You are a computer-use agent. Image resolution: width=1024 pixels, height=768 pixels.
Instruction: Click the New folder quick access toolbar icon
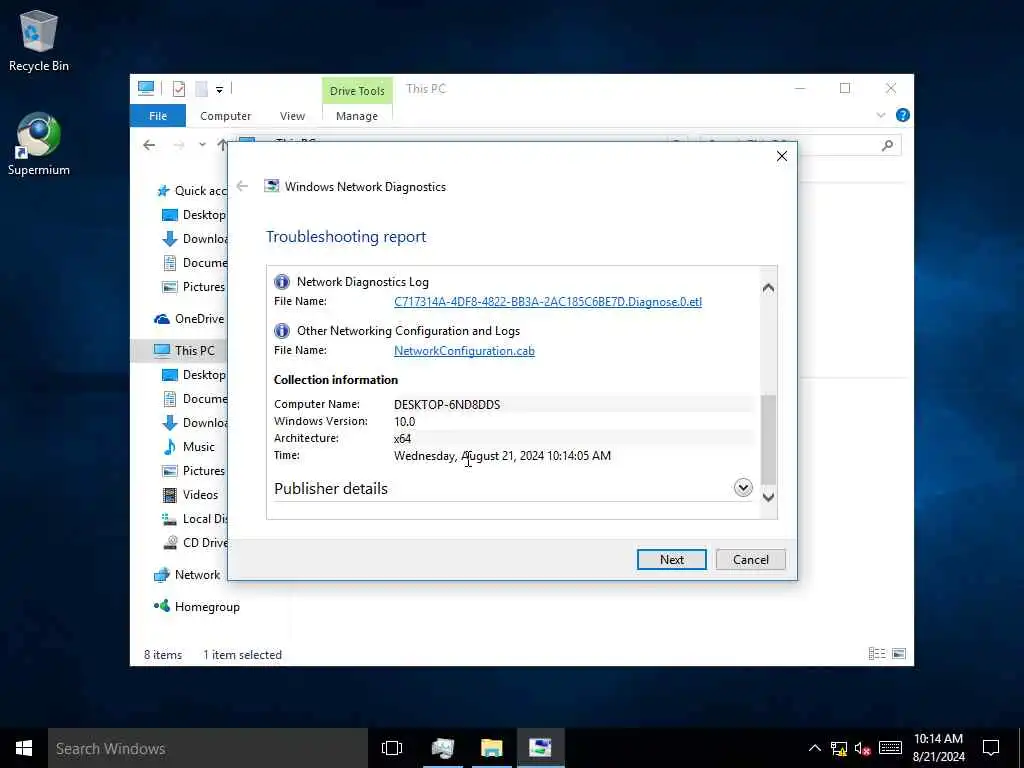202,89
